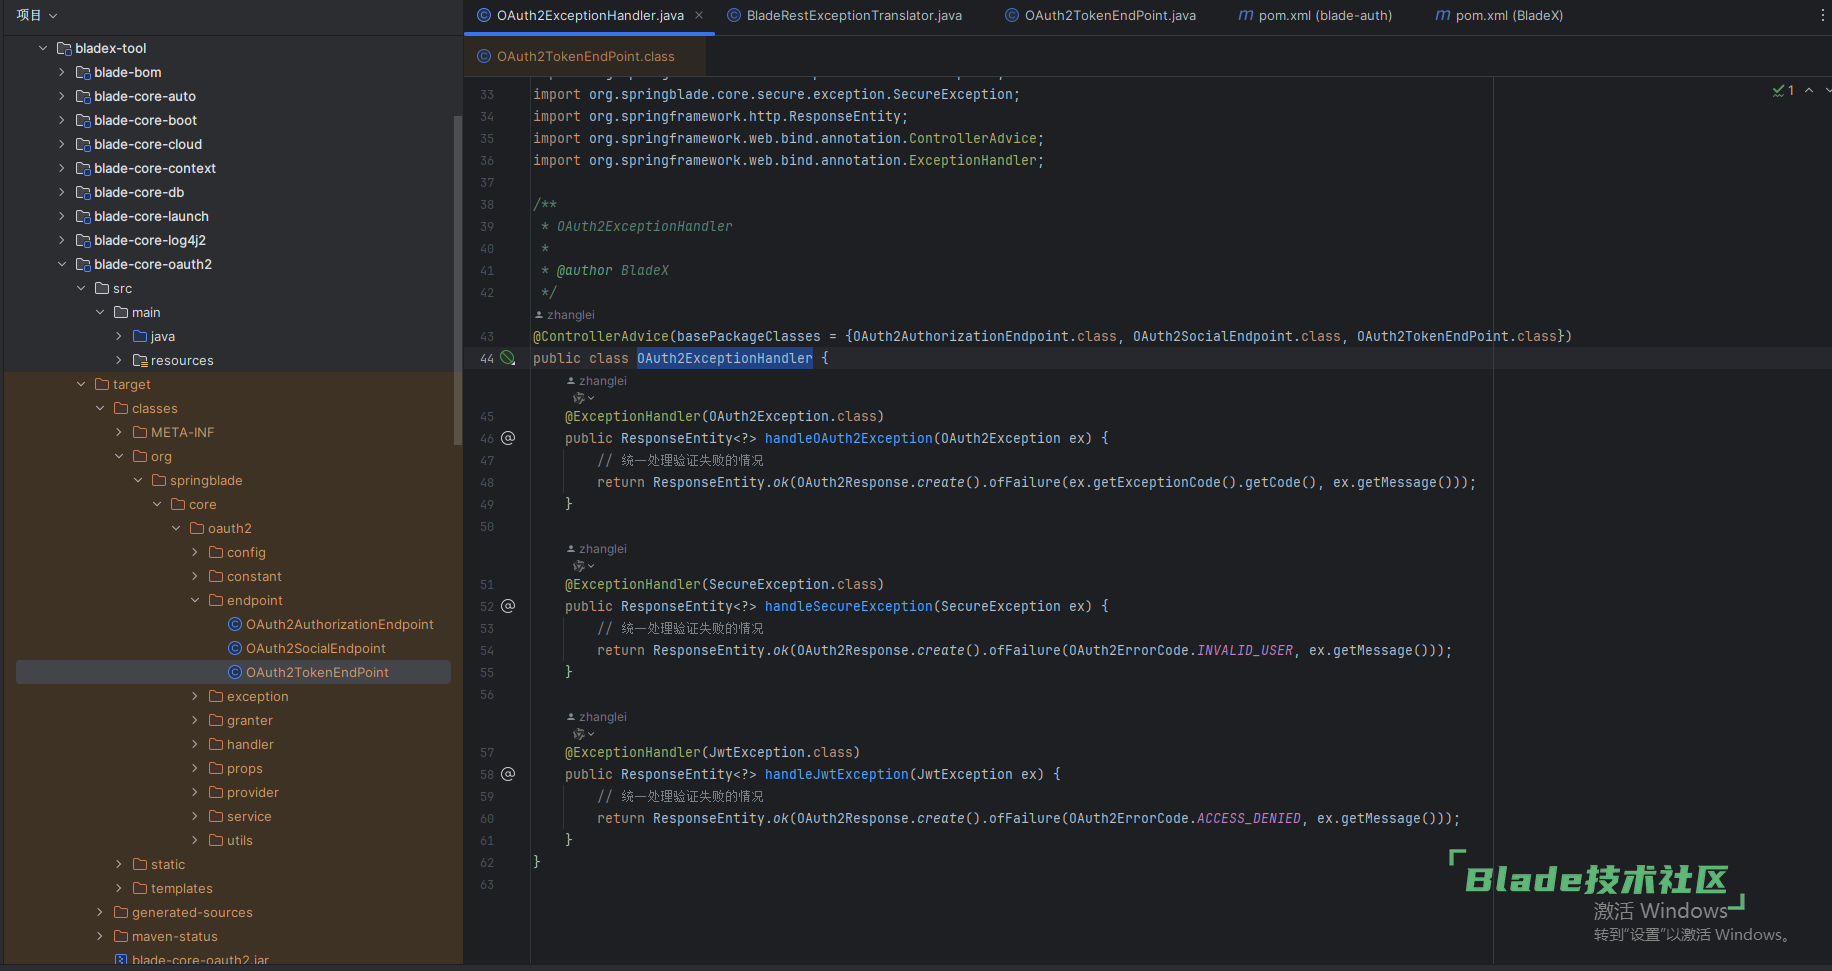The width and height of the screenshot is (1832, 971).
Task: Click the class icon of OAuth2SocialEndpoint in tree
Action: pyautogui.click(x=235, y=648)
